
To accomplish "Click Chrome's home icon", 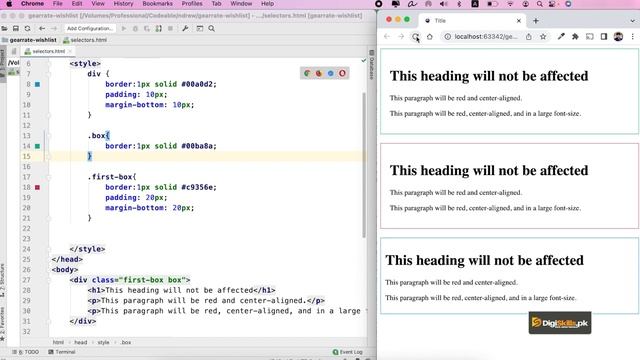I will pos(430,37).
